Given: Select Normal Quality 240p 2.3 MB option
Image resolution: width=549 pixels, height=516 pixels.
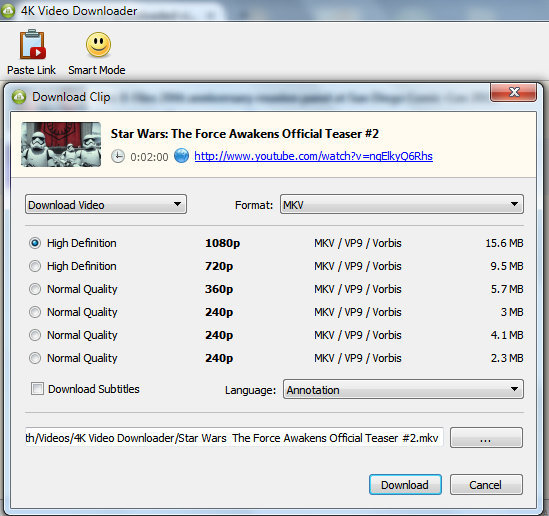Looking at the screenshot, I should (x=35, y=358).
